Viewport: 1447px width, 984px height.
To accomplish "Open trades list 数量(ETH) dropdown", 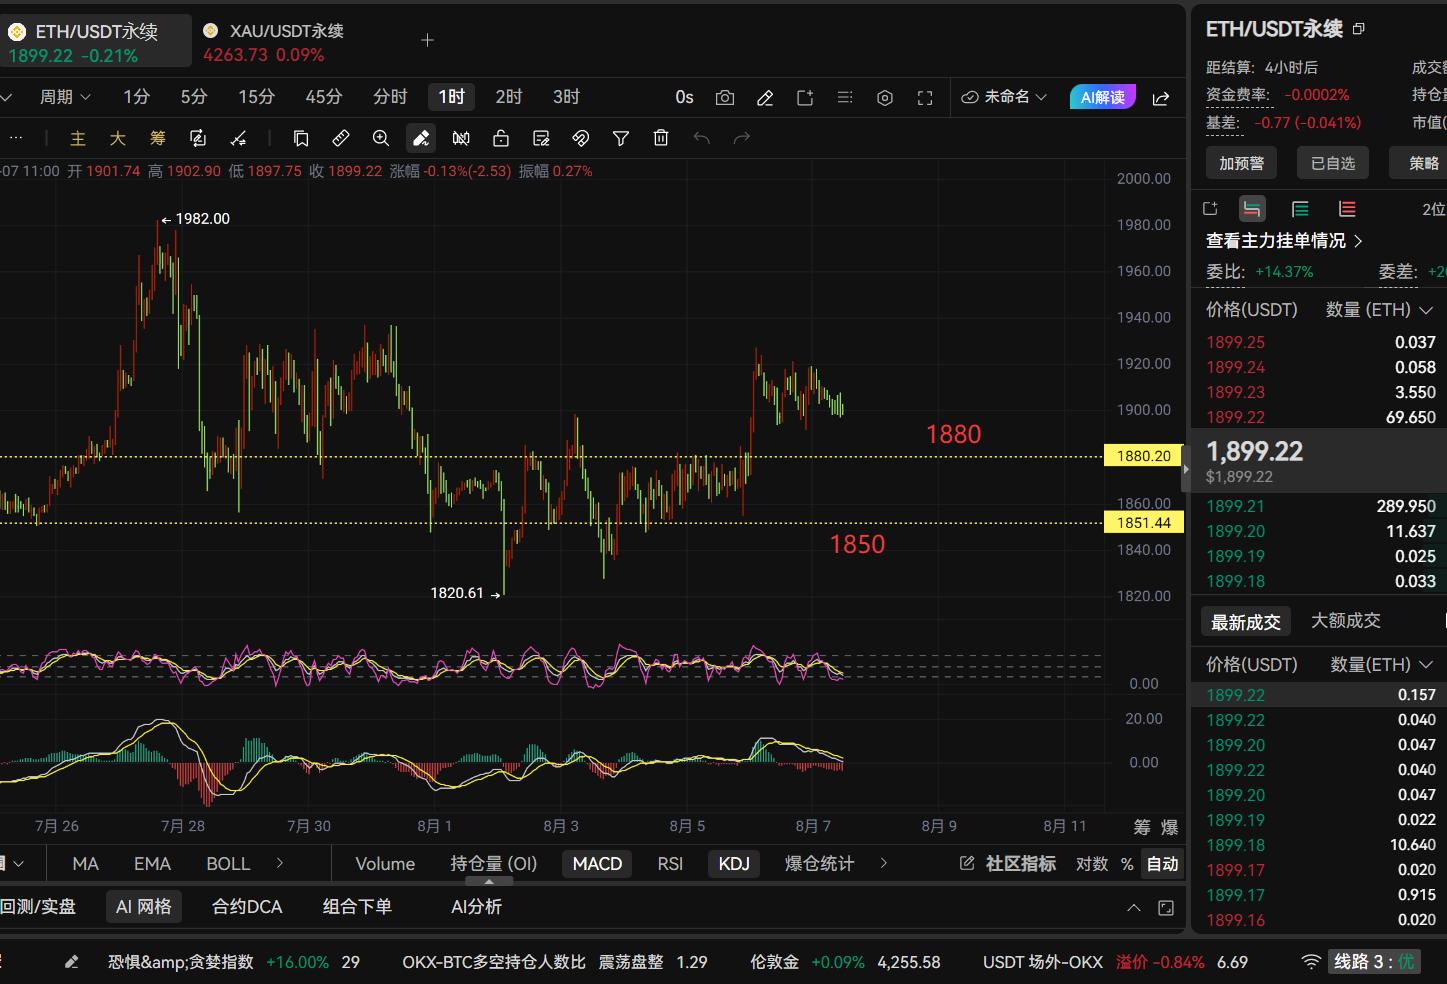I will [1380, 665].
